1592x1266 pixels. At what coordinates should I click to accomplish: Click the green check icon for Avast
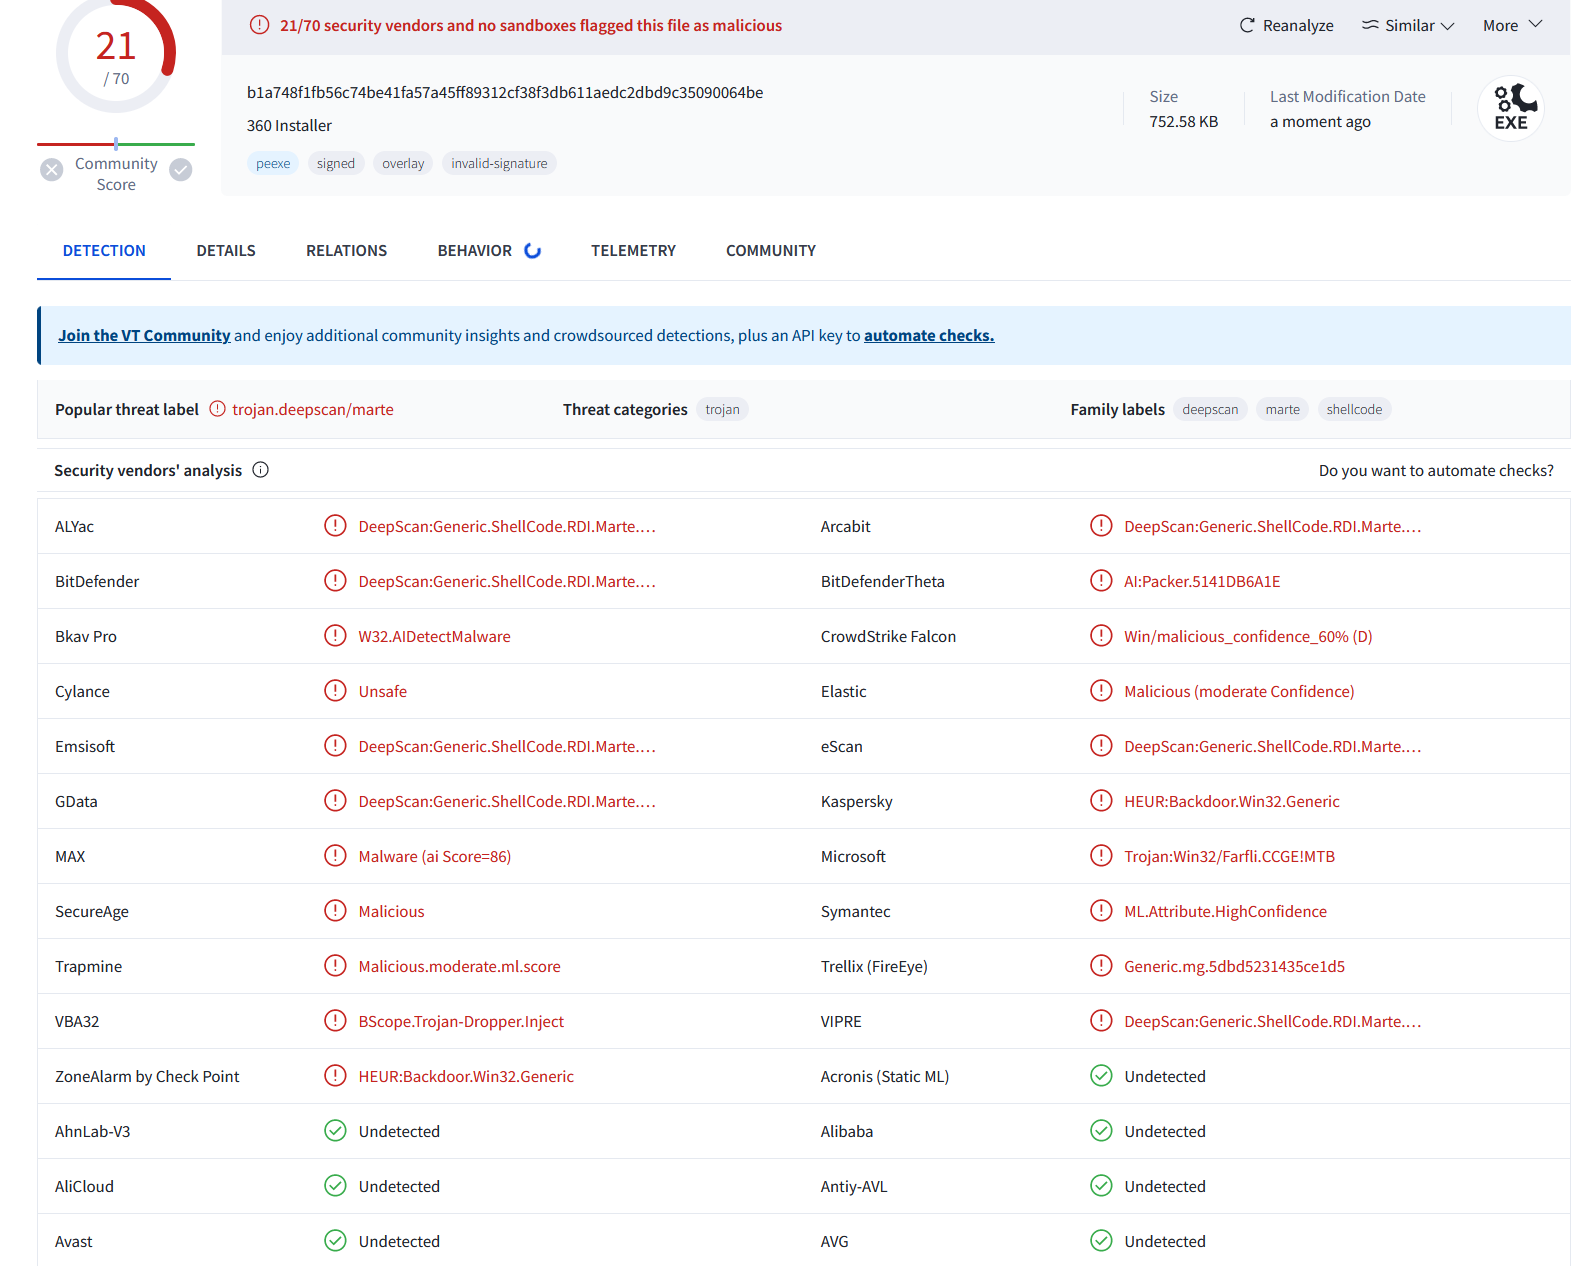[x=335, y=1241]
